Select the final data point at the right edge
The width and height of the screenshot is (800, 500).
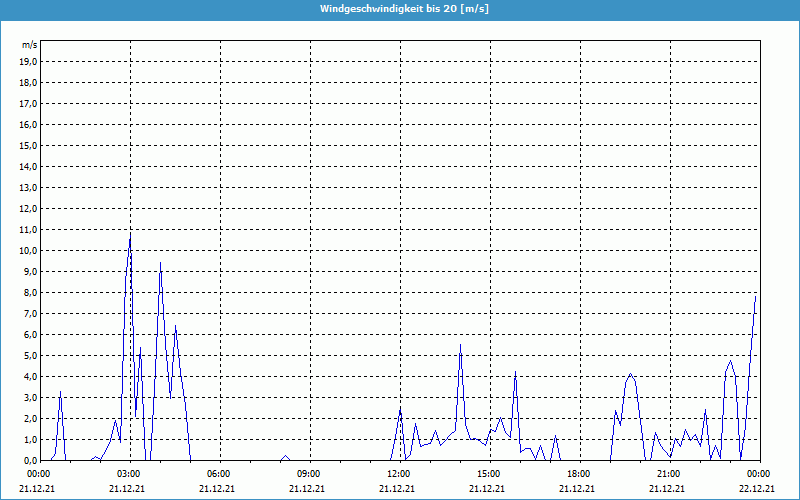[756, 294]
